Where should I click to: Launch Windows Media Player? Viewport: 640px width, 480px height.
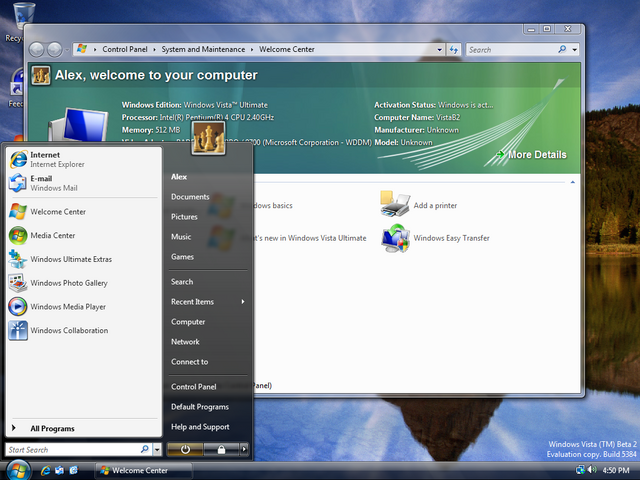(84, 307)
